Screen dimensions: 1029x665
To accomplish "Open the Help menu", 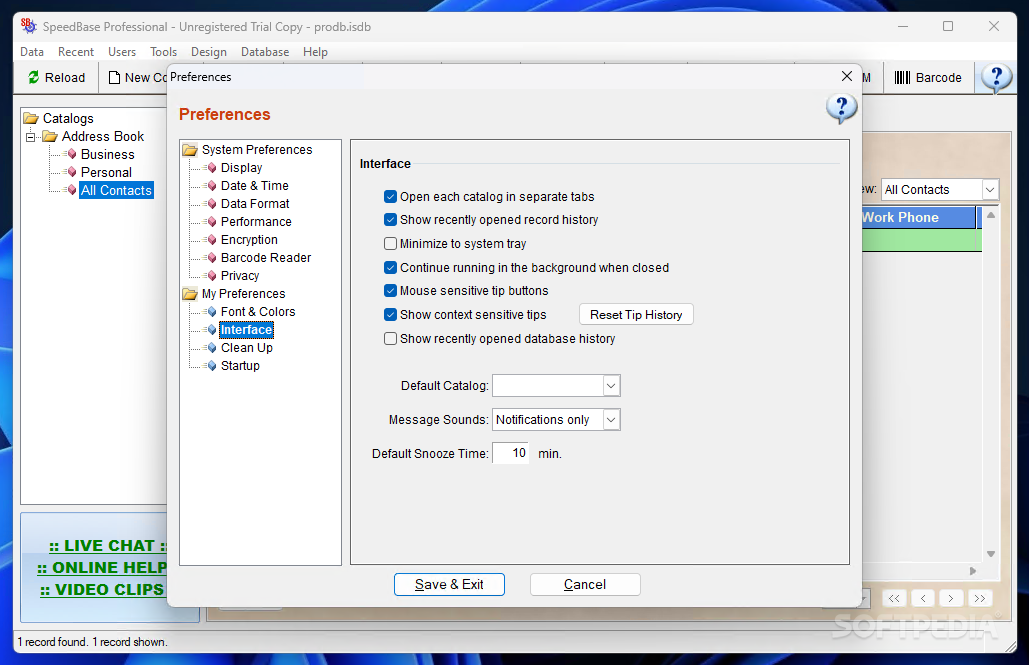I will 315,52.
